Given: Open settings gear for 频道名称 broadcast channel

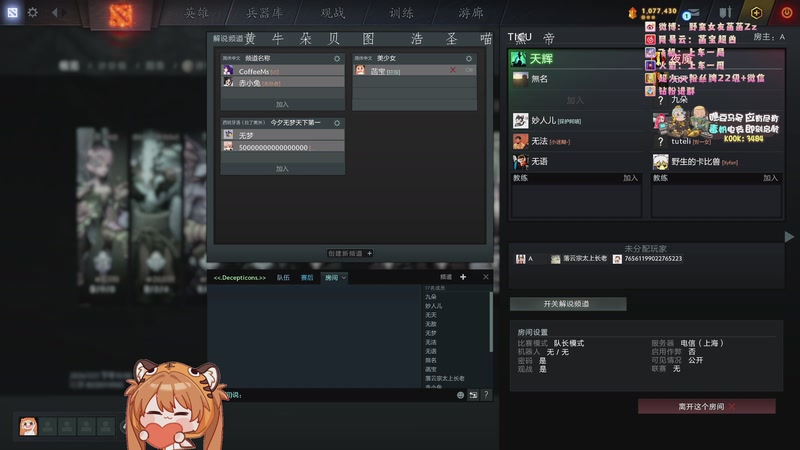Looking at the screenshot, I should 337,59.
